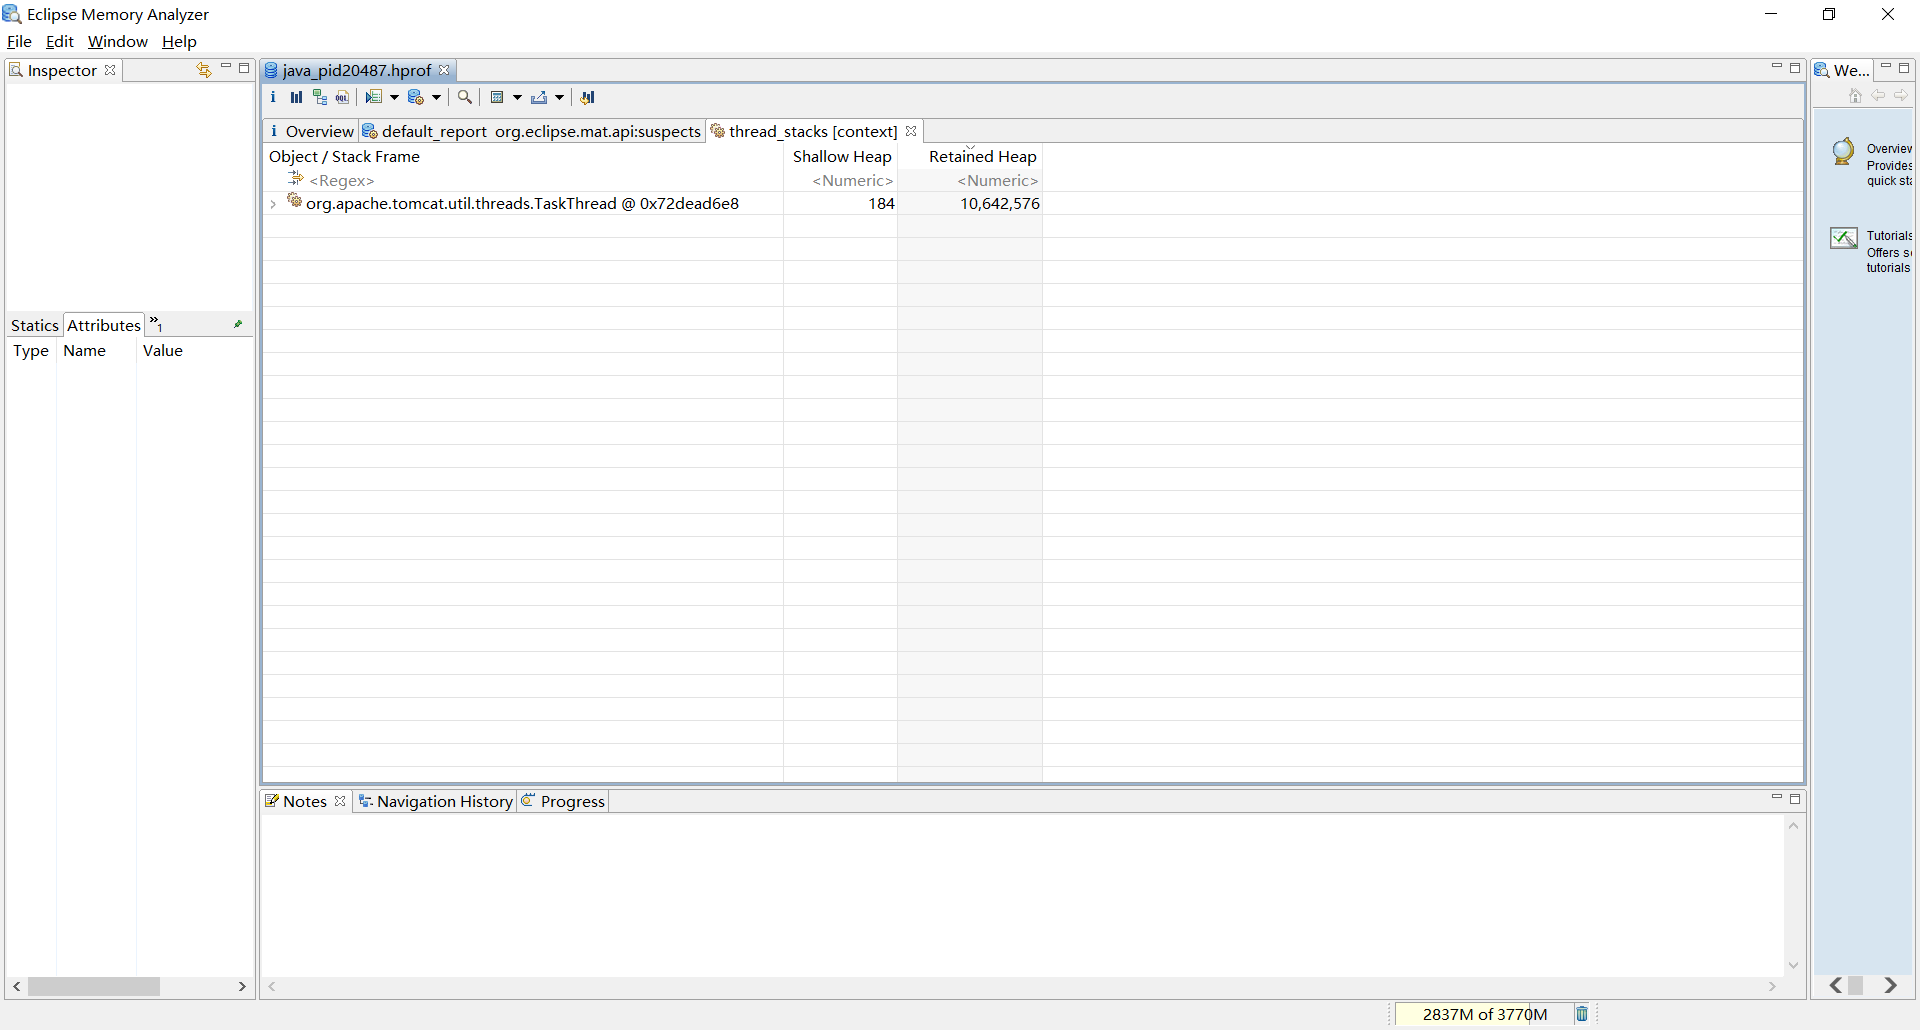Open the Export dropdown arrow

(559, 97)
